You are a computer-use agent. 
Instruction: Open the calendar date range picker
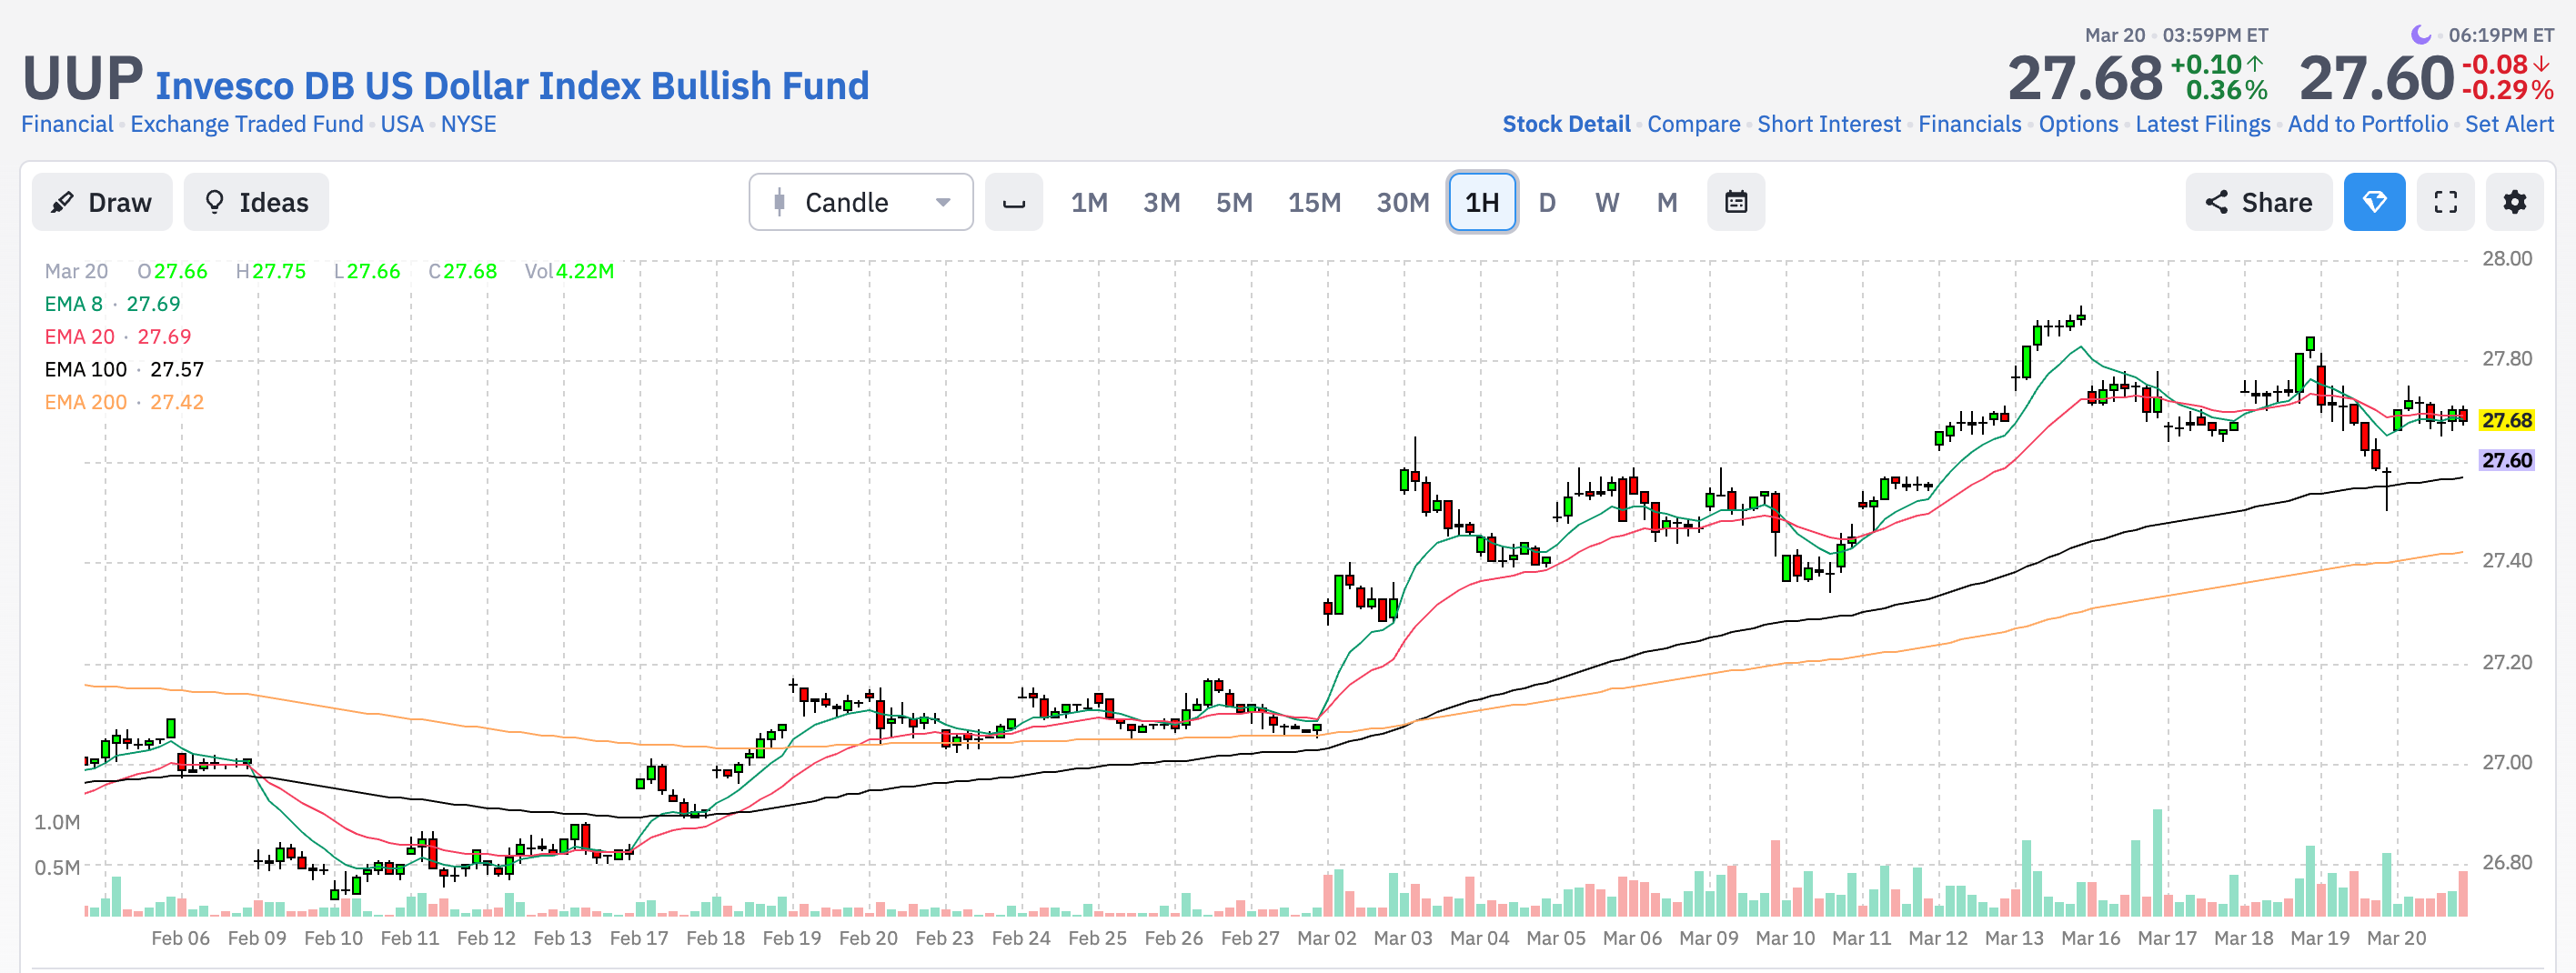point(1736,202)
